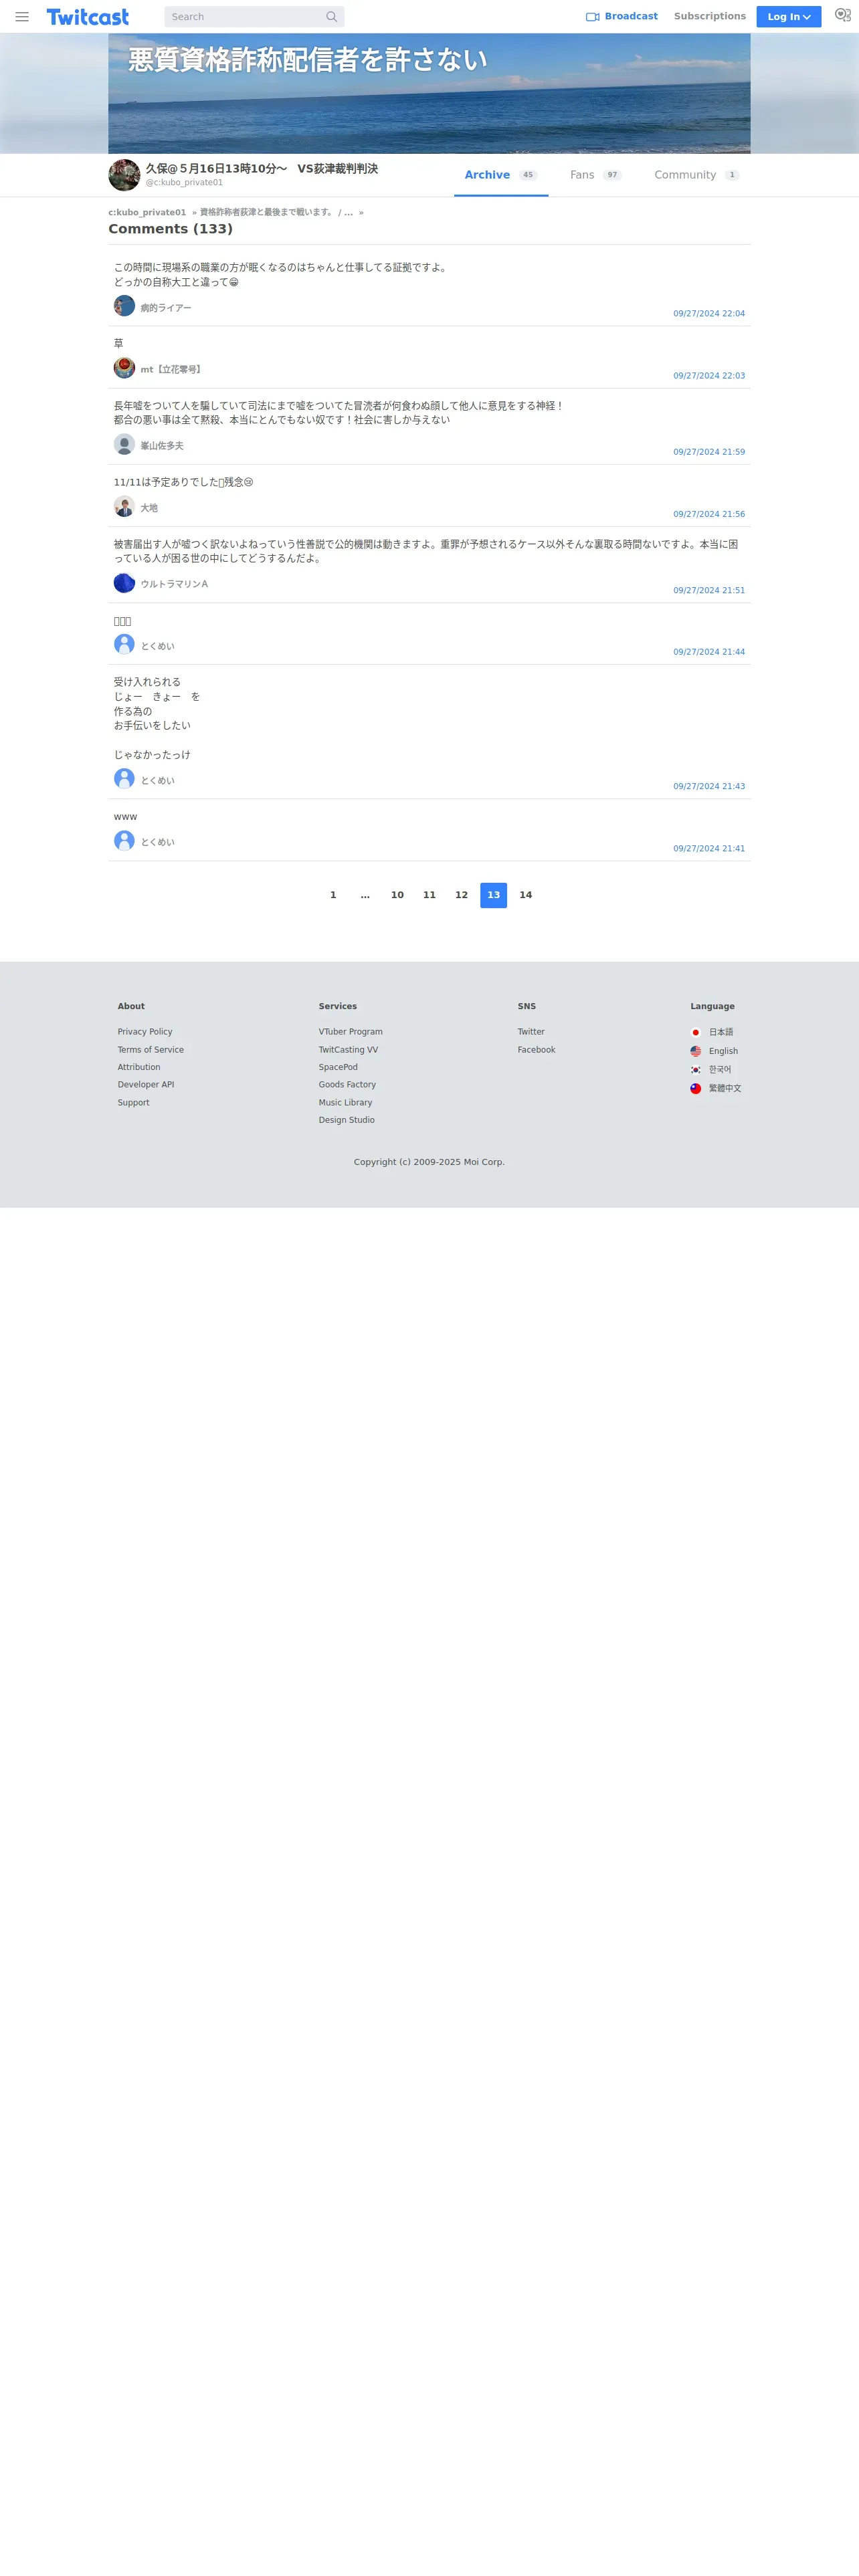The width and height of the screenshot is (859, 2576).
Task: Expand the Log In dropdown
Action: tap(788, 17)
